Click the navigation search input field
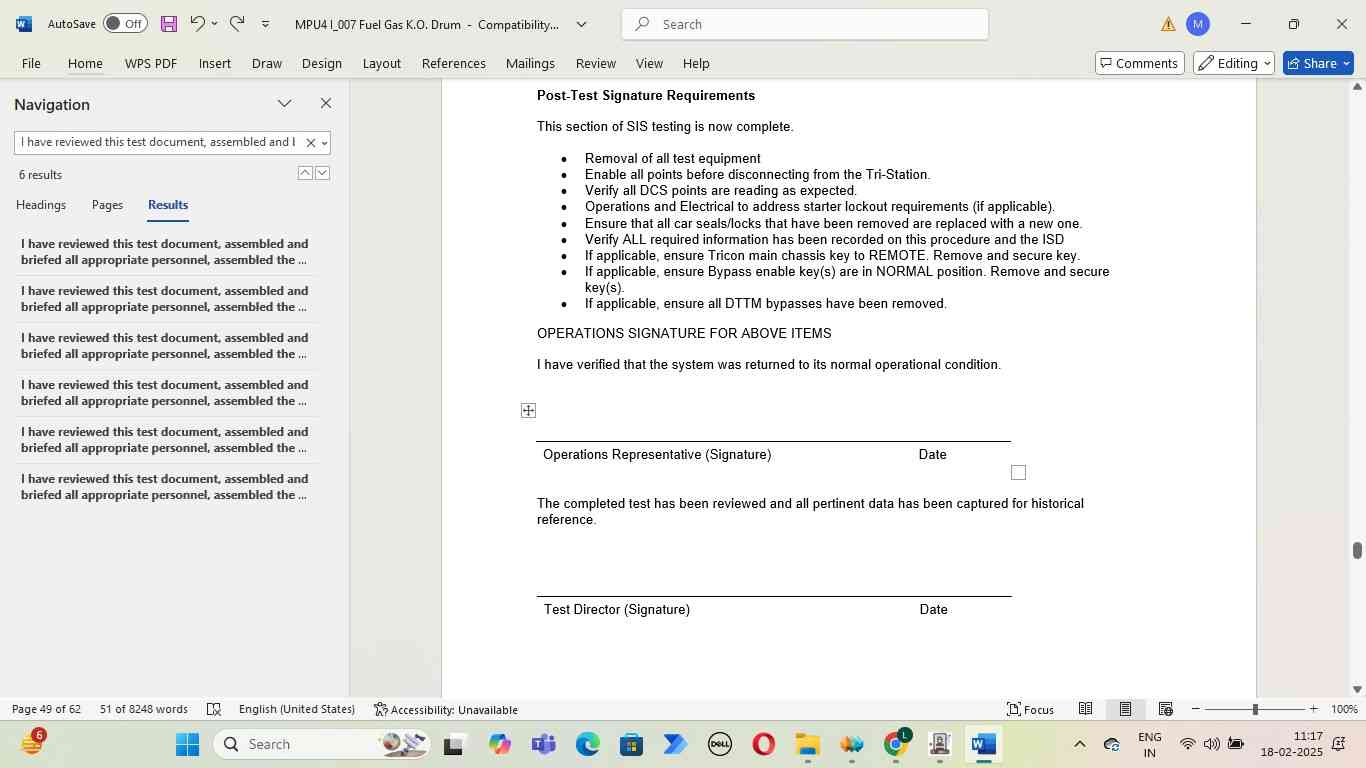1366x768 pixels. pos(158,142)
